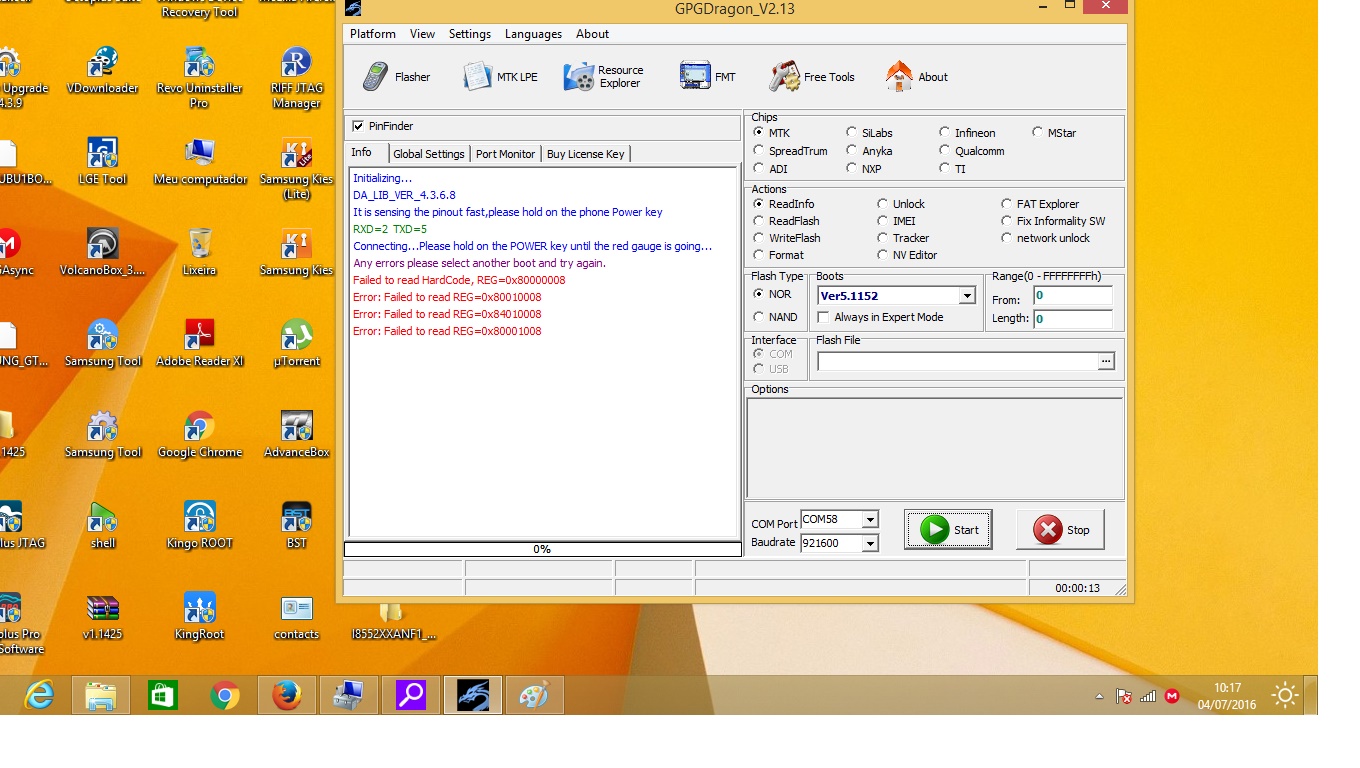This screenshot has width=1360, height=768.
Task: Select the MStar chip option
Action: [1038, 132]
